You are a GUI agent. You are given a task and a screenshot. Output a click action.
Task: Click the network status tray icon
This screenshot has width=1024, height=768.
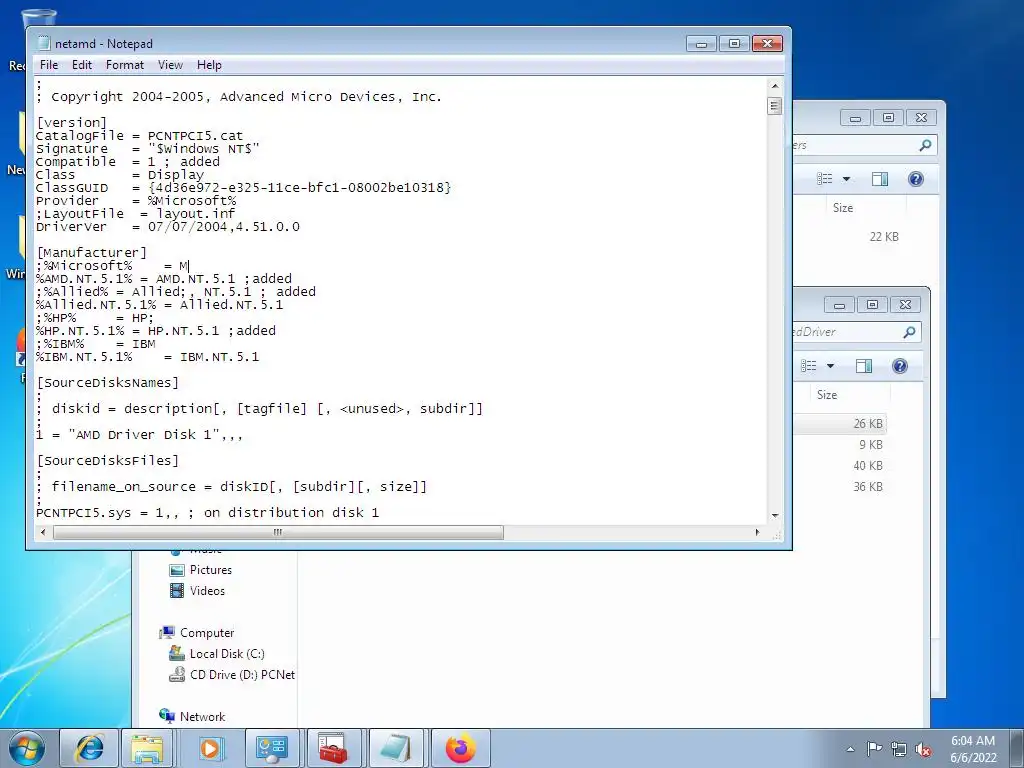pyautogui.click(x=899, y=750)
